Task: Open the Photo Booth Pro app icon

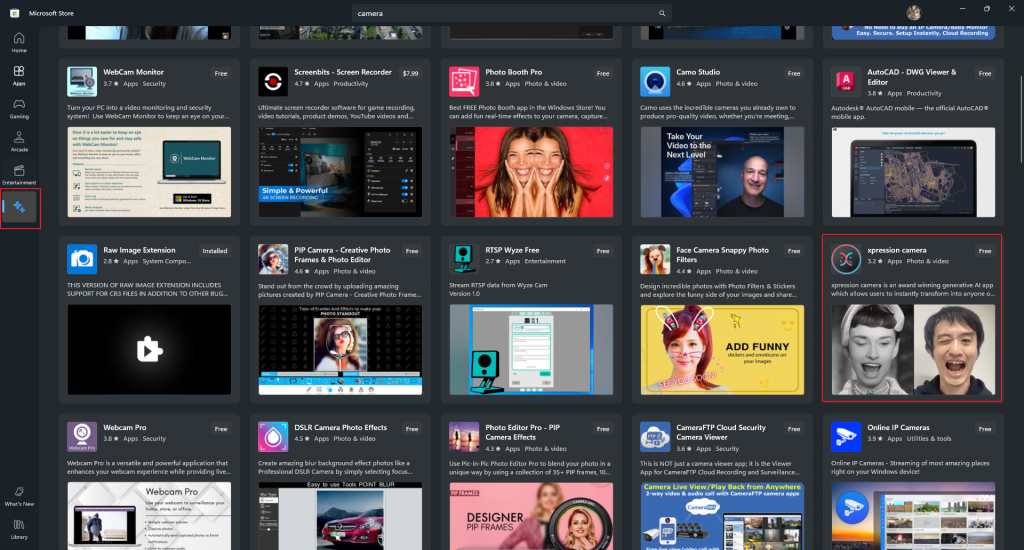Action: tap(464, 82)
